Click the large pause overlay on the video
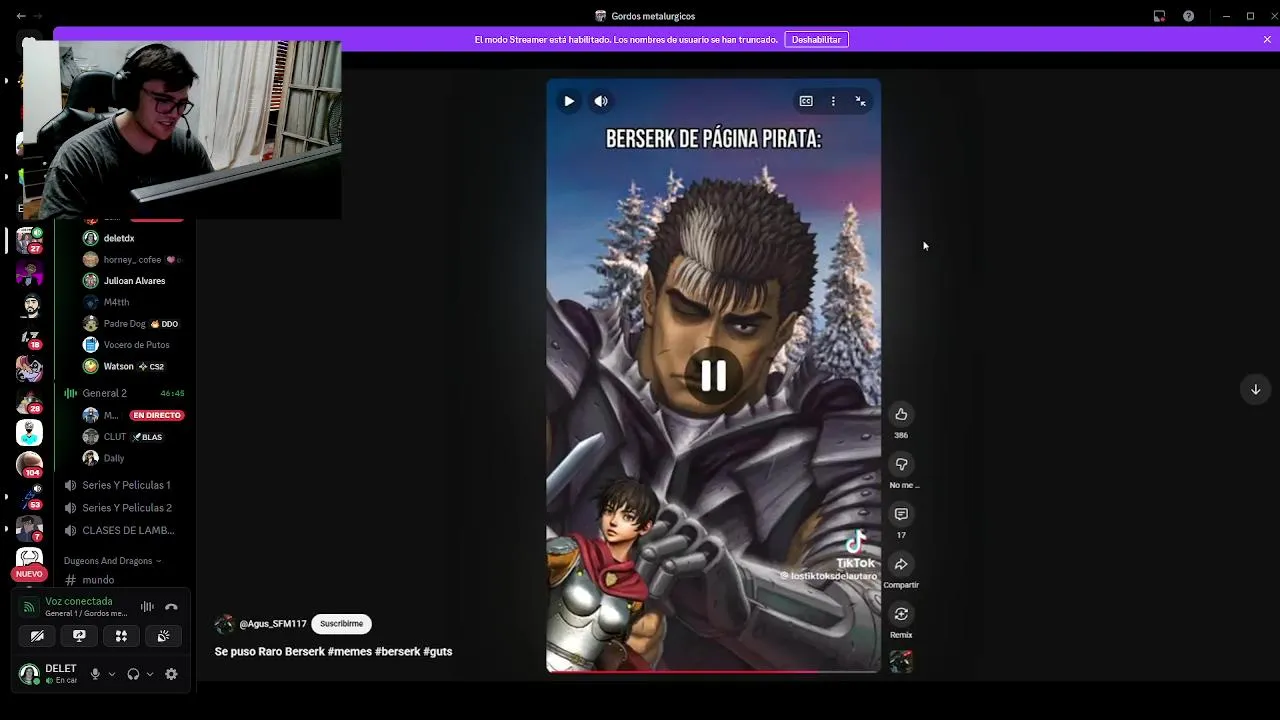 713,376
